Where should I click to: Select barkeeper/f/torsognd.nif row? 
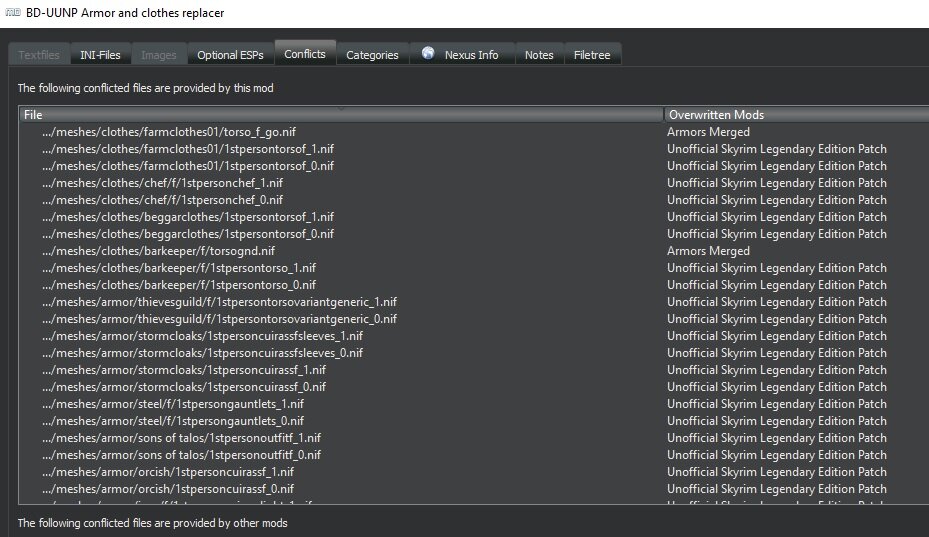473,251
